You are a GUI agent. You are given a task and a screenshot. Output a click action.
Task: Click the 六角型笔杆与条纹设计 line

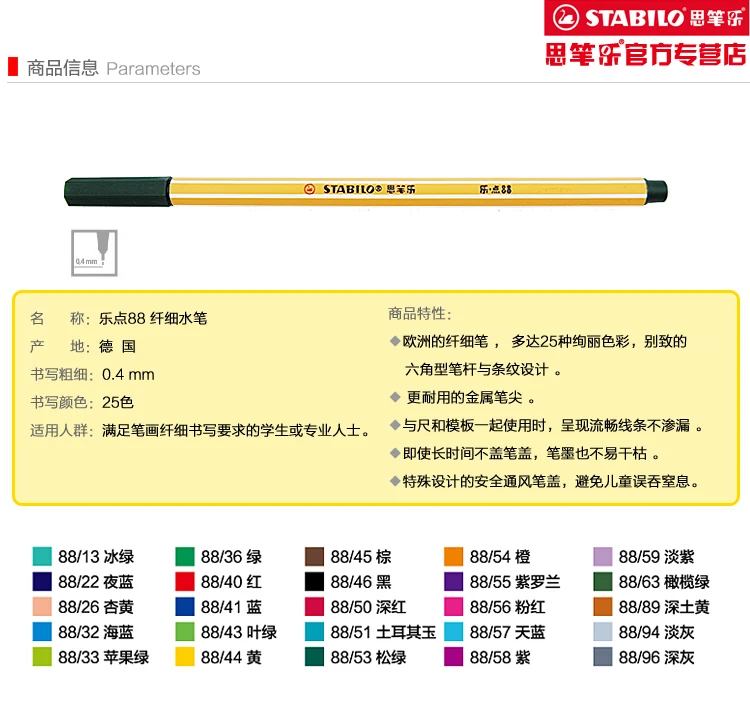click(x=483, y=370)
